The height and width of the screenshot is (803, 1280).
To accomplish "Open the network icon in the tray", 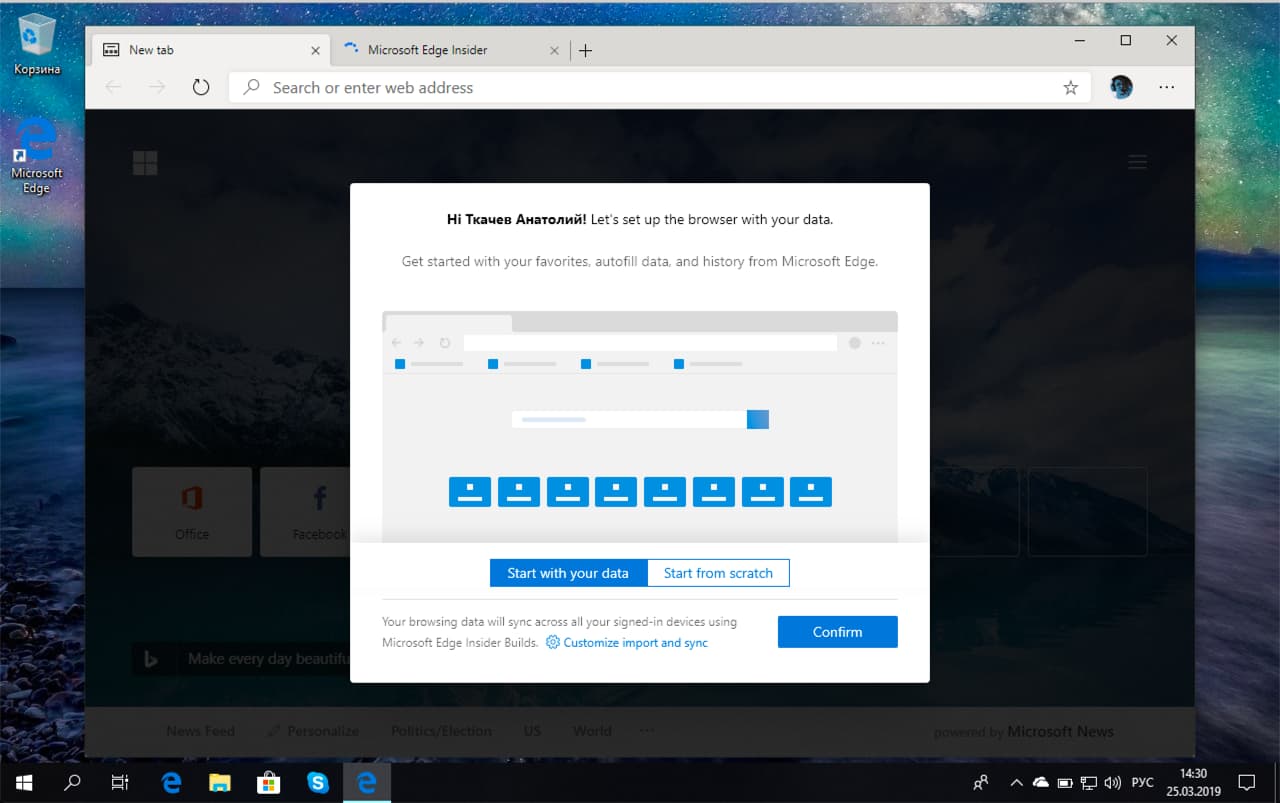I will tap(1087, 782).
